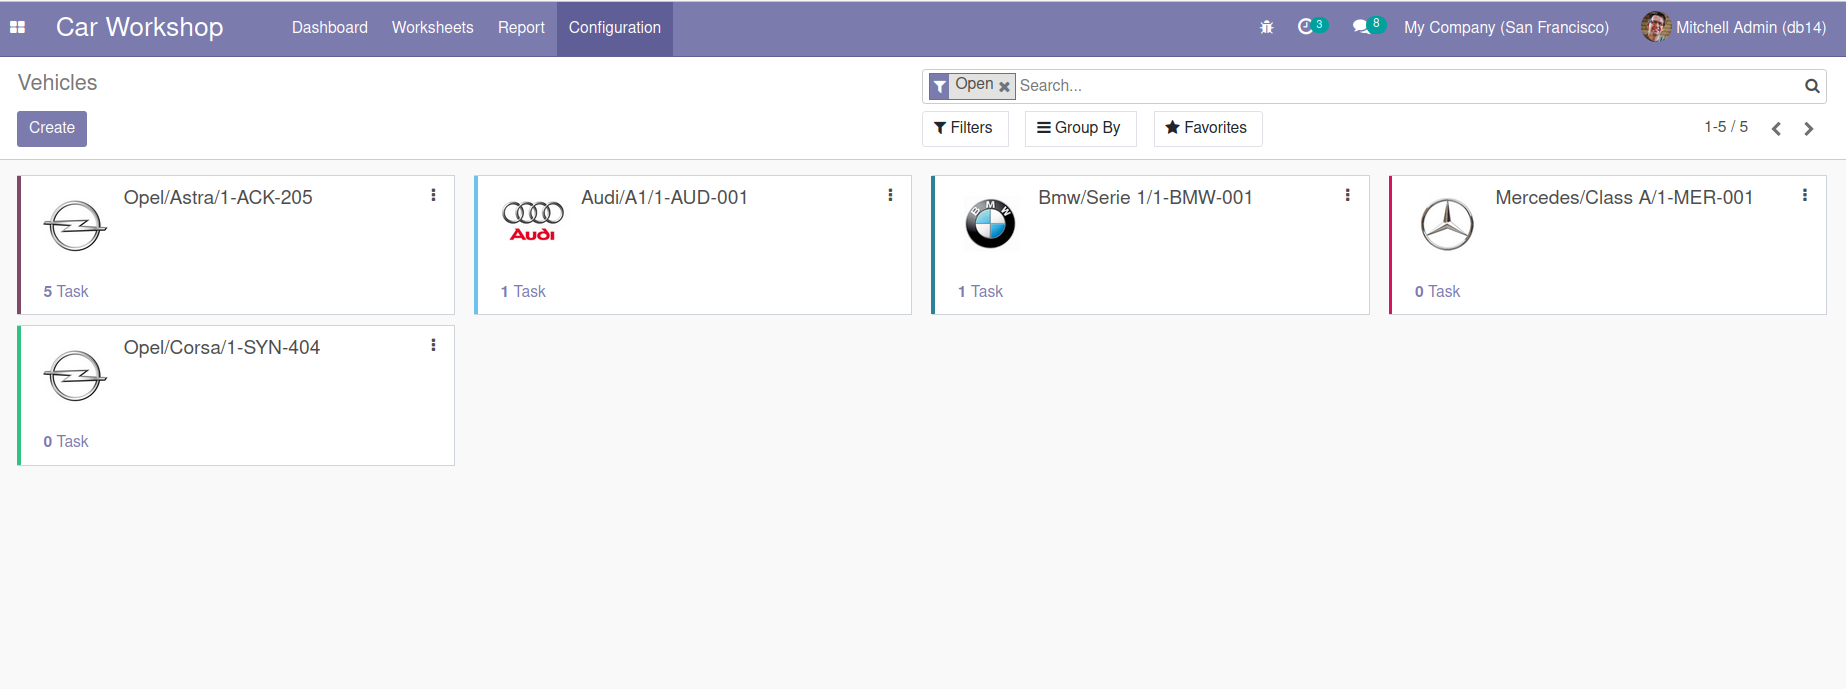1846x689 pixels.
Task: Go to the next page arrow
Action: (x=1808, y=128)
